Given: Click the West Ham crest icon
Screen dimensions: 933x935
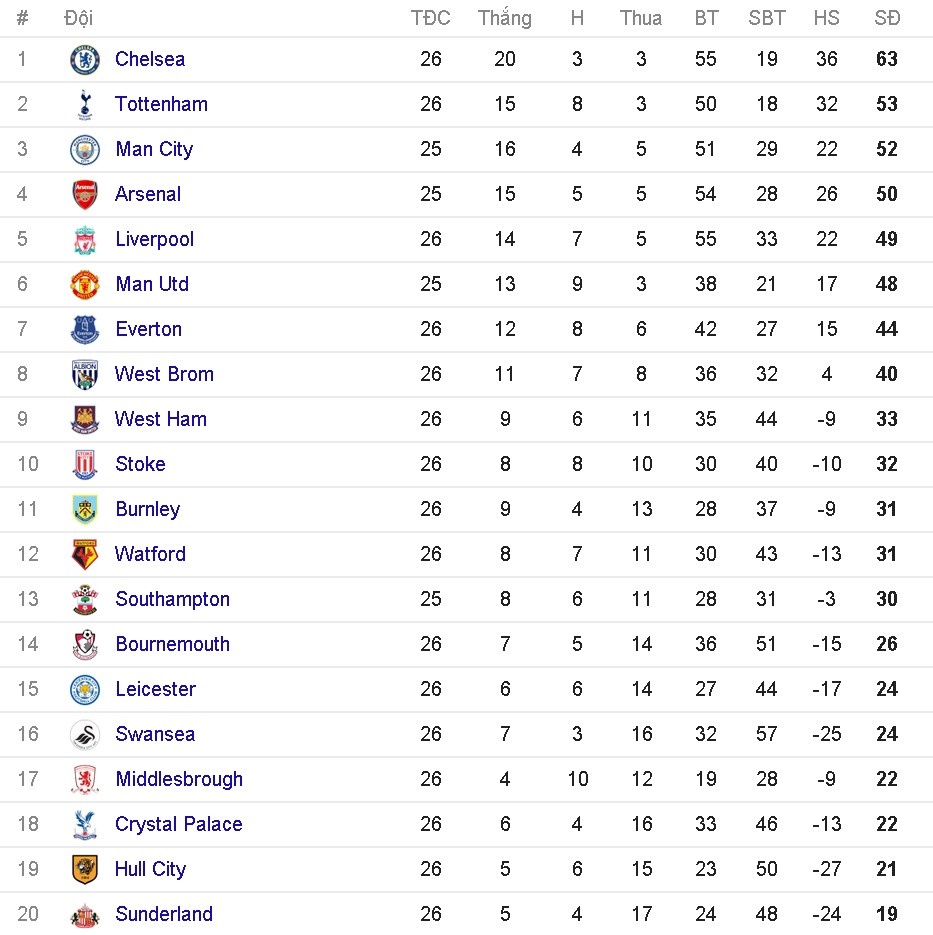Looking at the screenshot, I should coord(85,419).
